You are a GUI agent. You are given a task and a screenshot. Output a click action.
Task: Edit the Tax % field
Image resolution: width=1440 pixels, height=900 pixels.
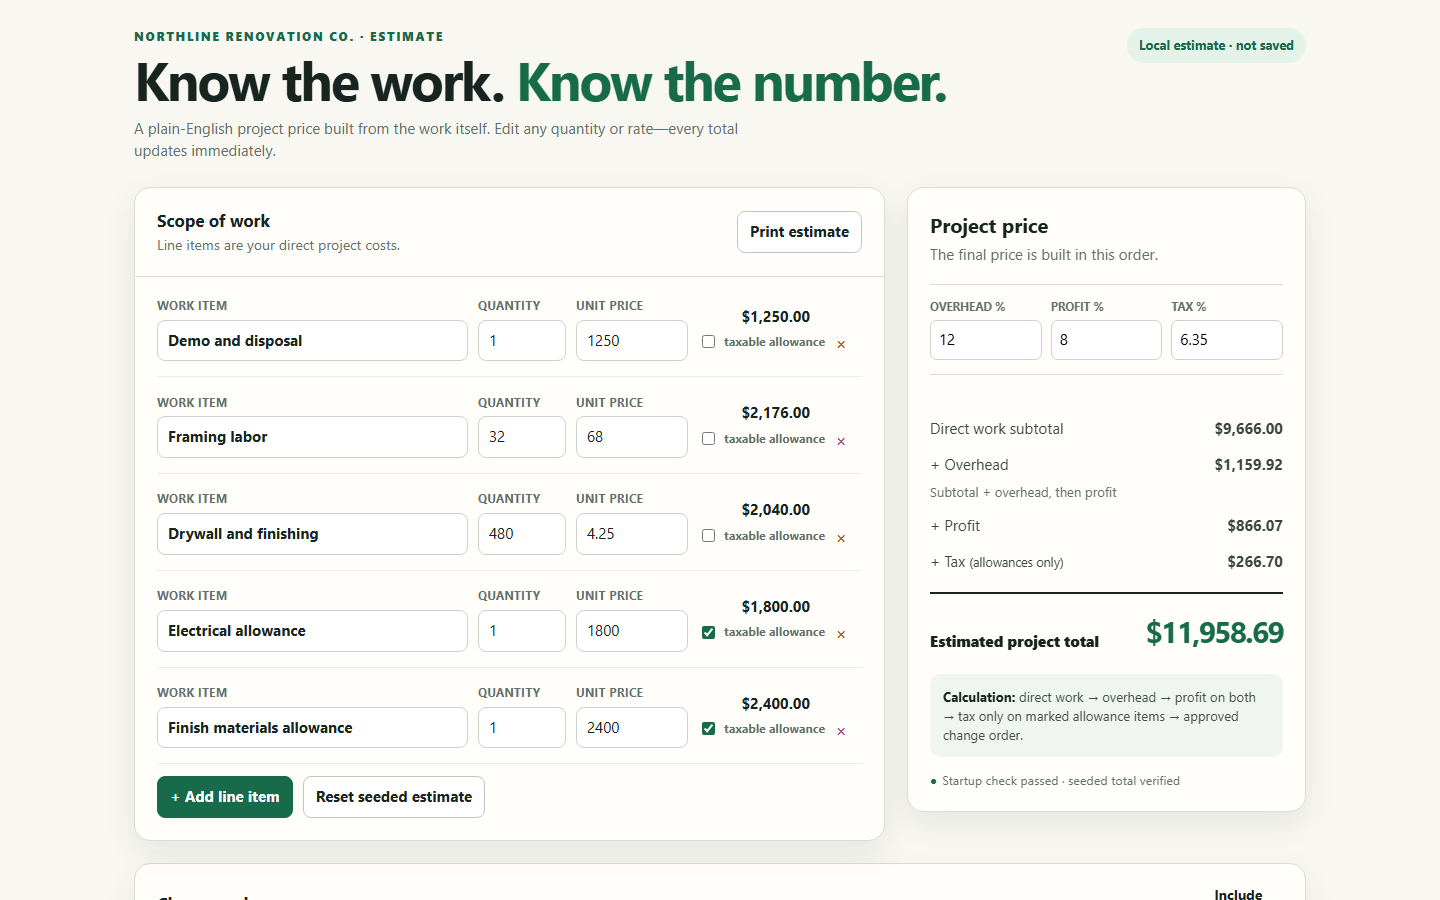coord(1227,340)
